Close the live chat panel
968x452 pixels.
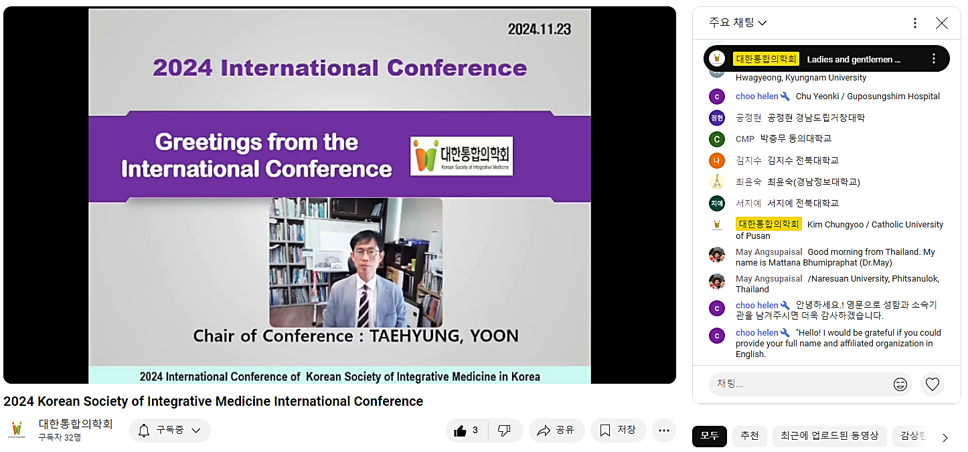[941, 23]
